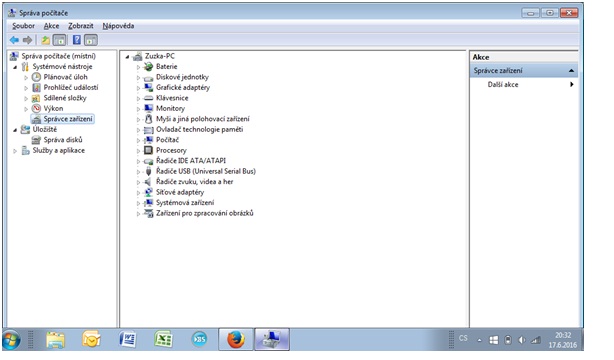Screen dimensions: 614x360
Task: Open Plánovač úloh clock icon
Action: click(36, 77)
